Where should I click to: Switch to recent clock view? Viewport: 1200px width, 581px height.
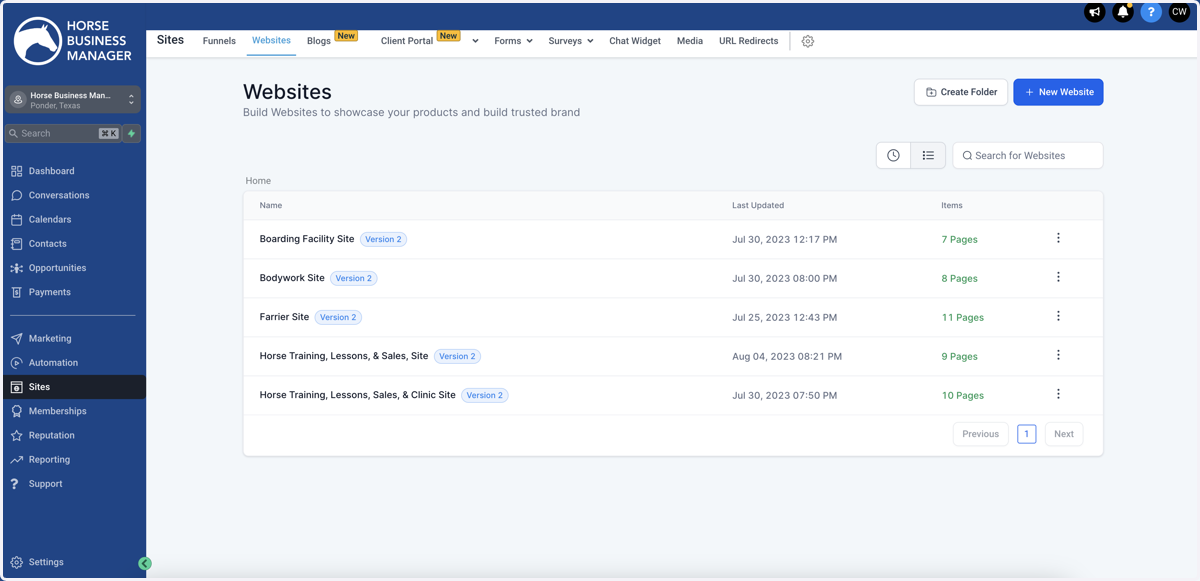click(x=893, y=155)
